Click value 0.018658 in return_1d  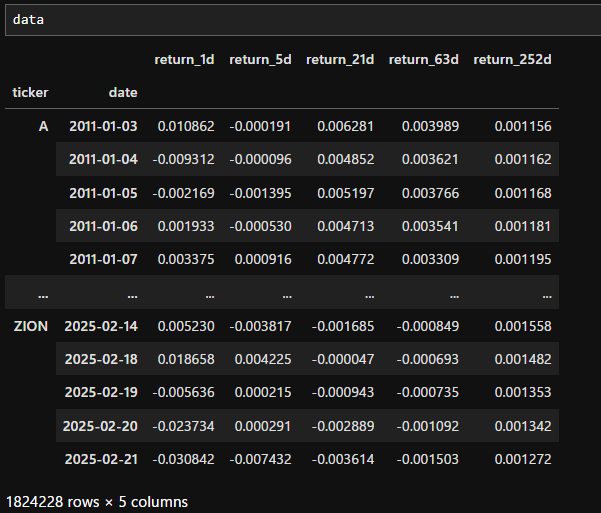click(186, 359)
